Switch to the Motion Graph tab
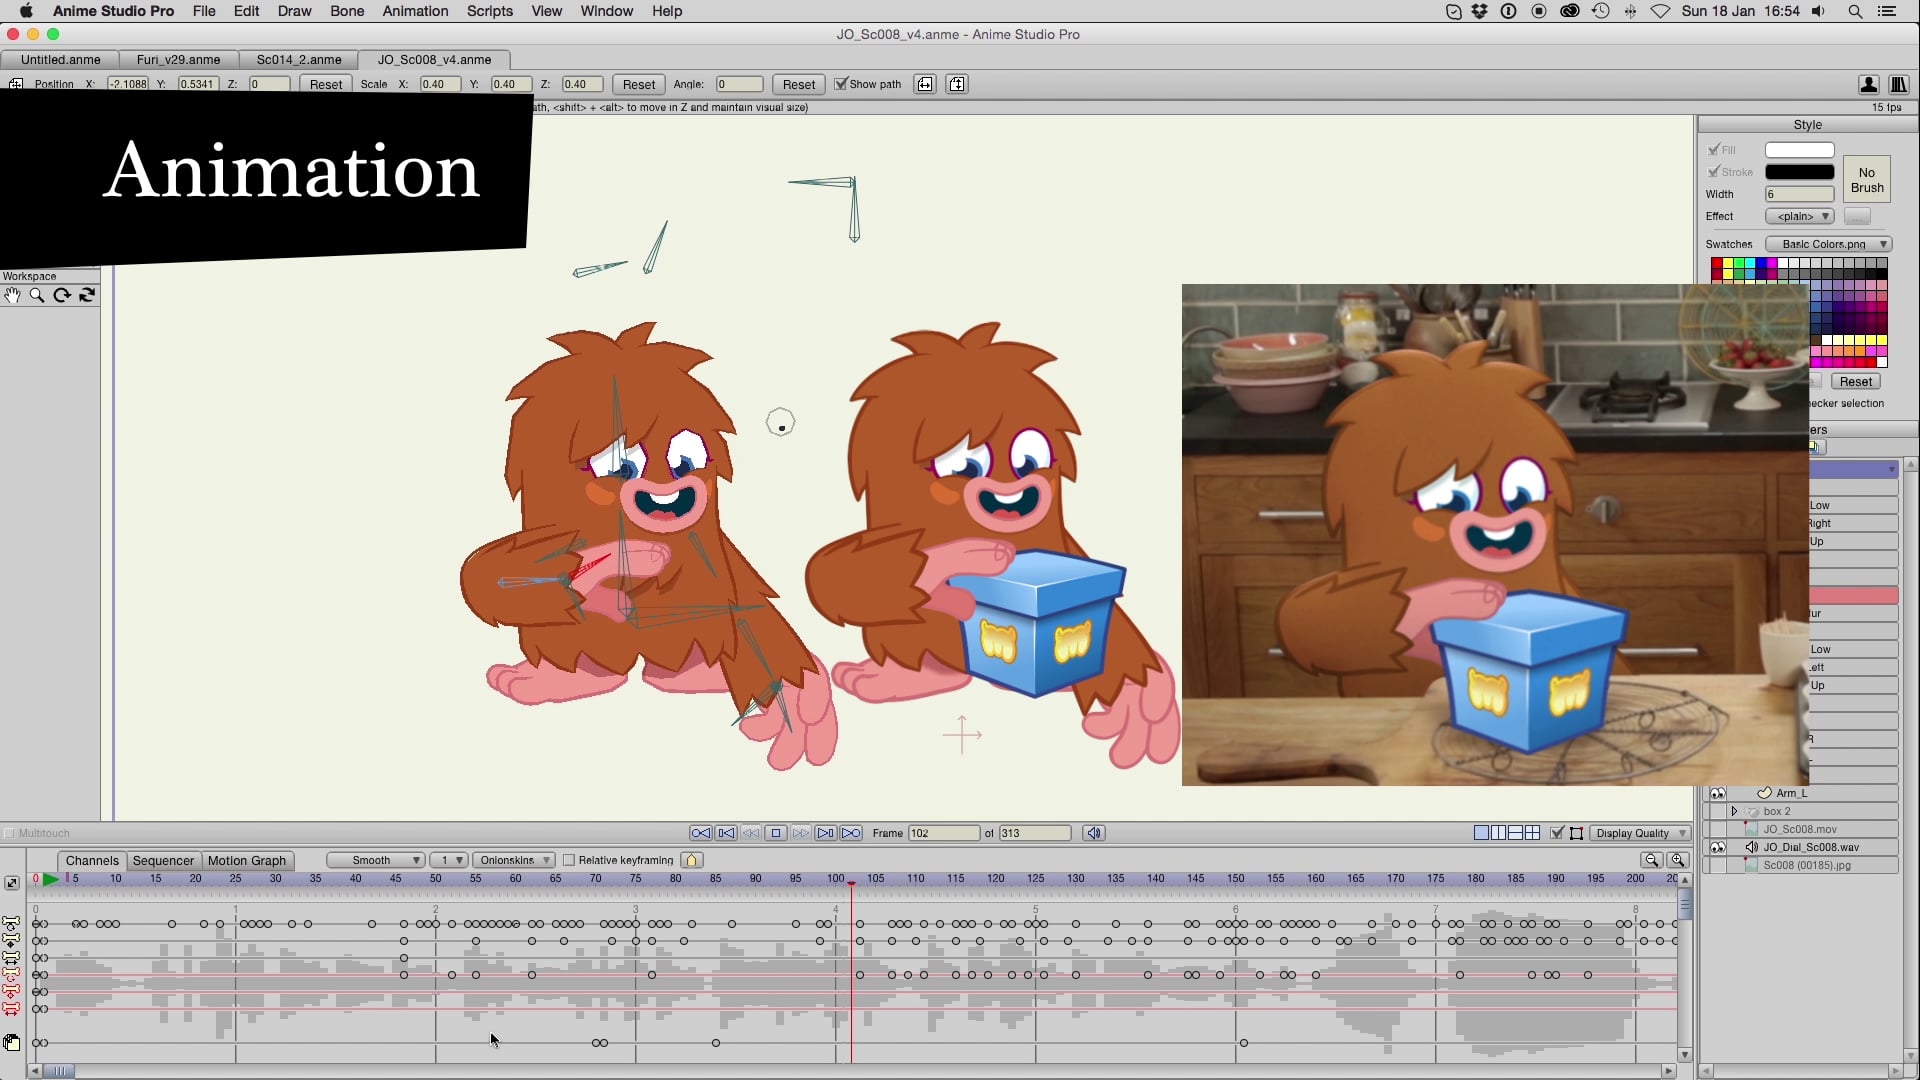Screen dimensions: 1920x1080 [247, 860]
